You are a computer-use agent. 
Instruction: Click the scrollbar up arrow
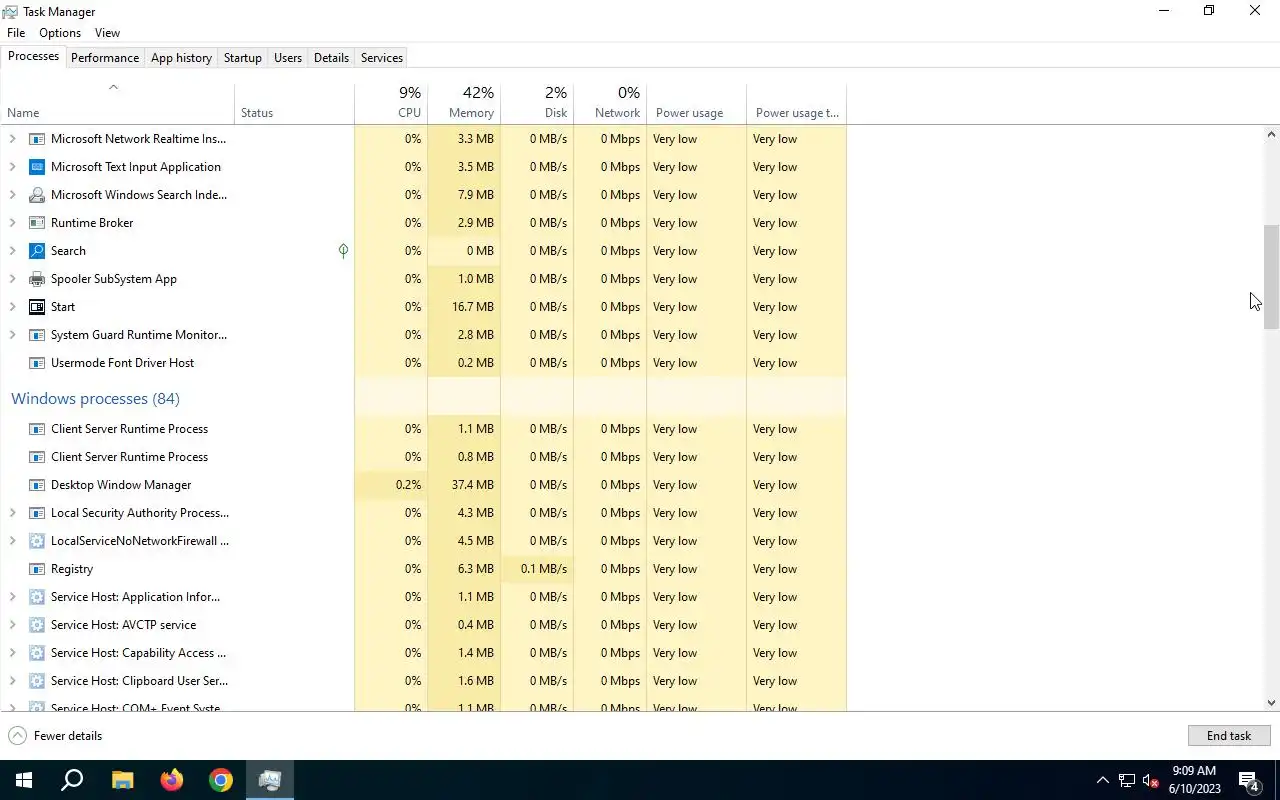click(1271, 134)
